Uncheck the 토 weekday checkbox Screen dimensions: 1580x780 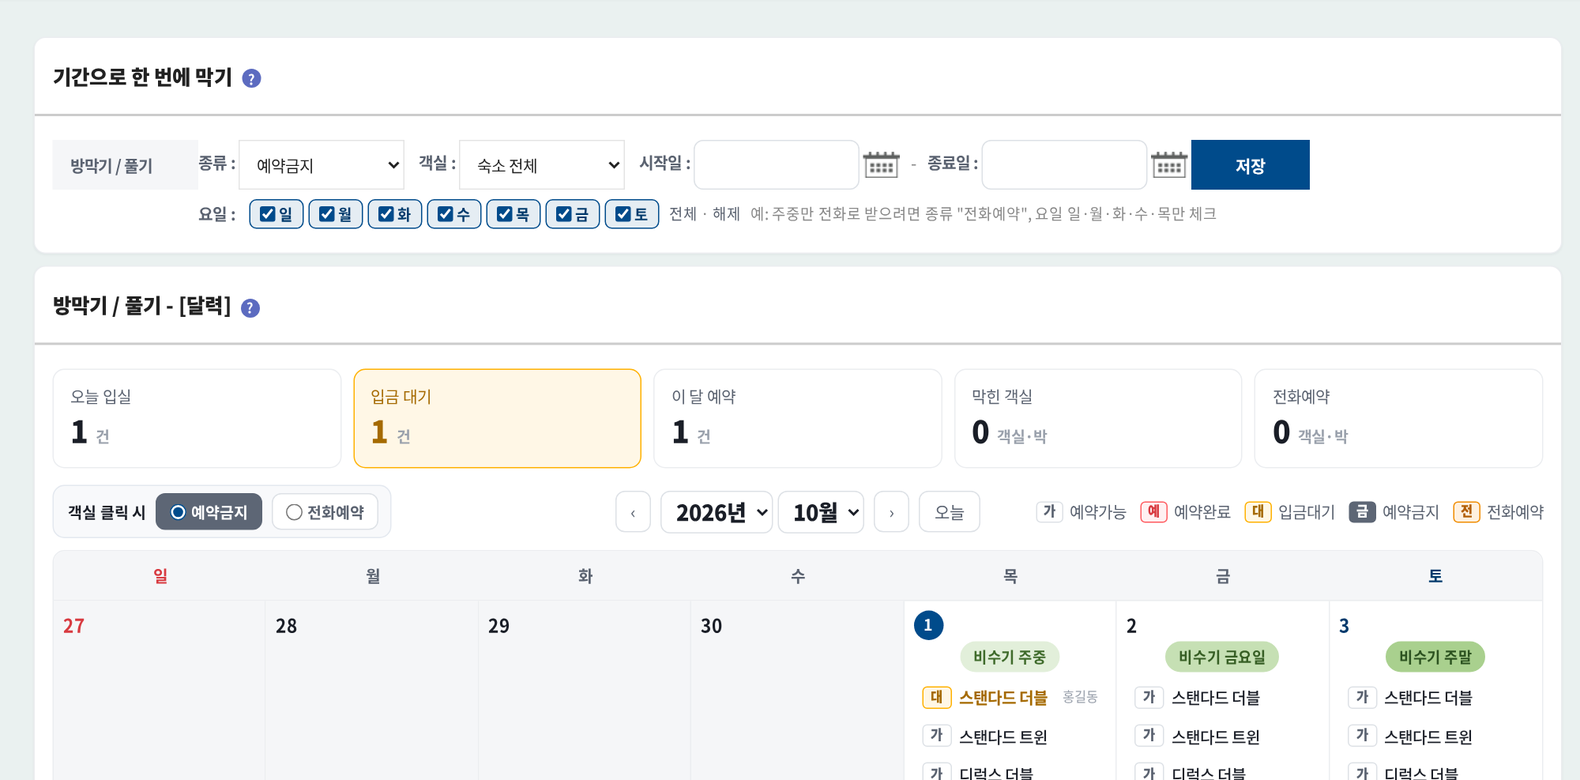click(623, 214)
